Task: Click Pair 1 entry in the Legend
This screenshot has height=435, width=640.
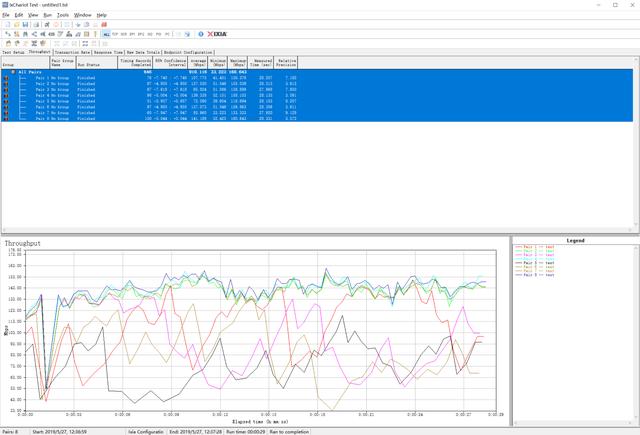Action: point(532,246)
